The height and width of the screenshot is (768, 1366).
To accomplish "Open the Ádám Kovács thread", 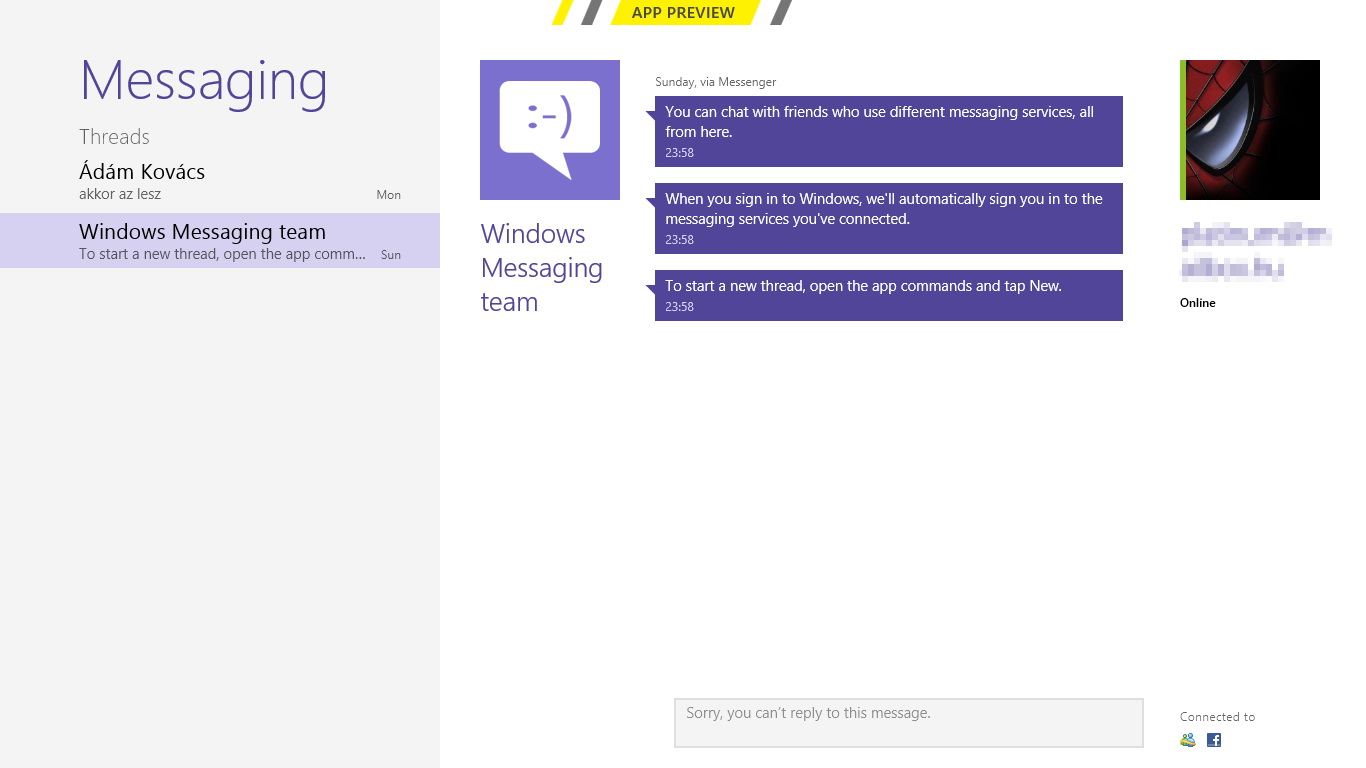I will click(220, 182).
